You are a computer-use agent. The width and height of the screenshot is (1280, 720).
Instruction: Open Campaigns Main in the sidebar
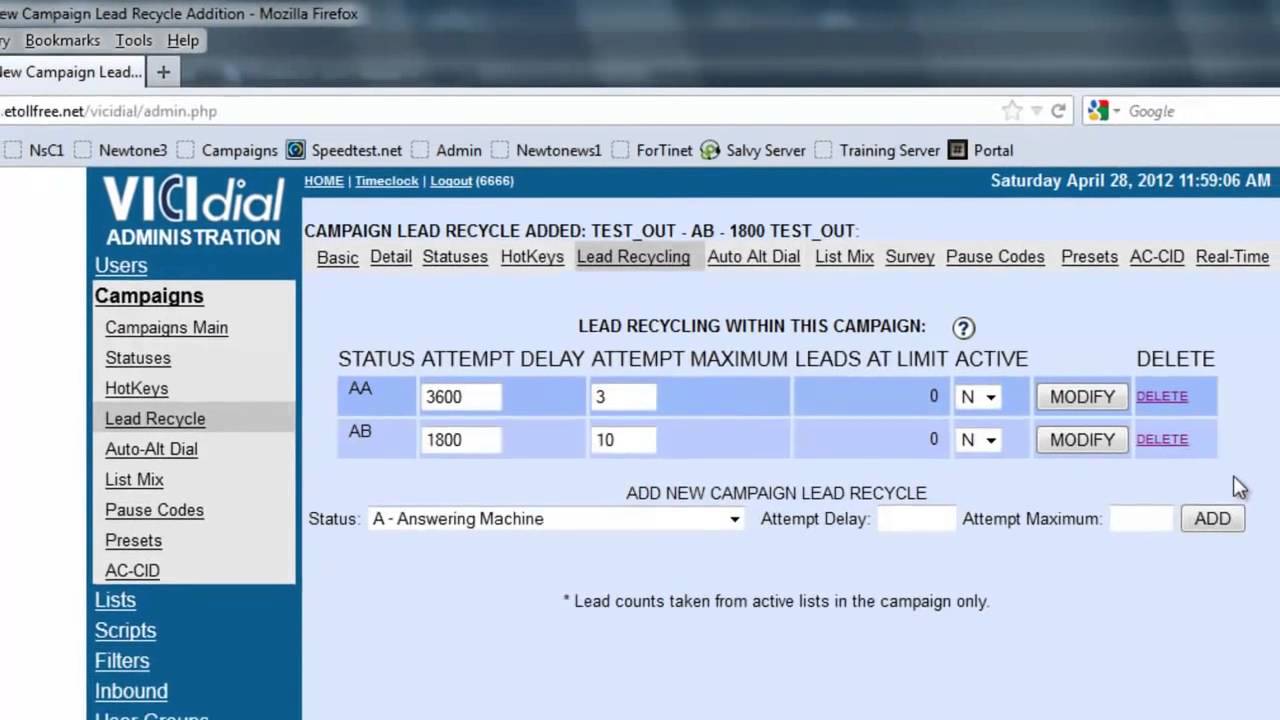[x=166, y=328]
